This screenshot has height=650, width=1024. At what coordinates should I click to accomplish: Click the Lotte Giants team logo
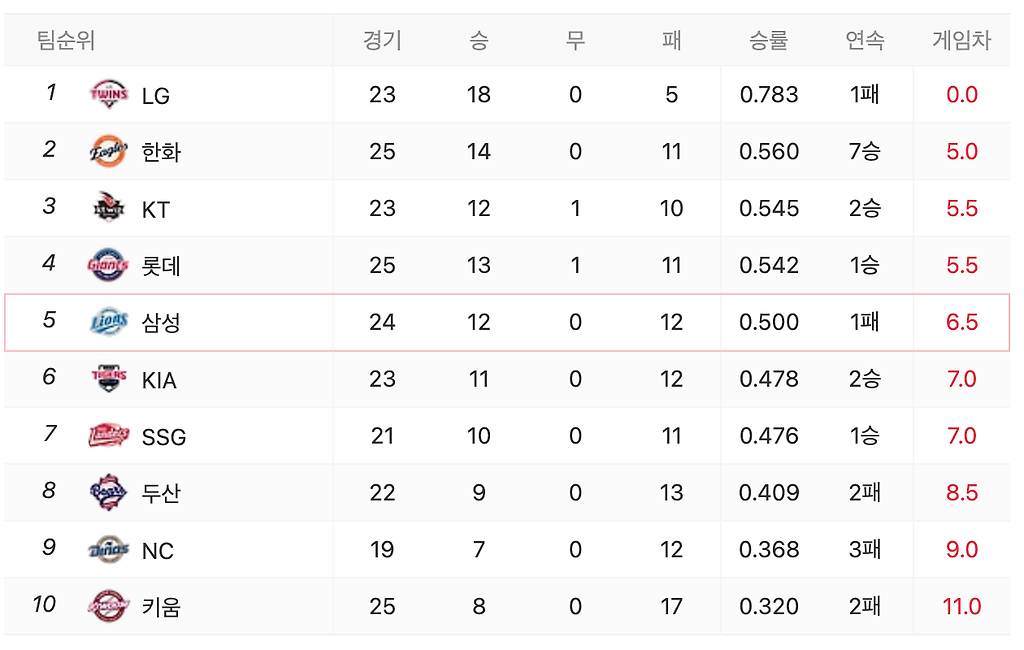click(x=108, y=265)
